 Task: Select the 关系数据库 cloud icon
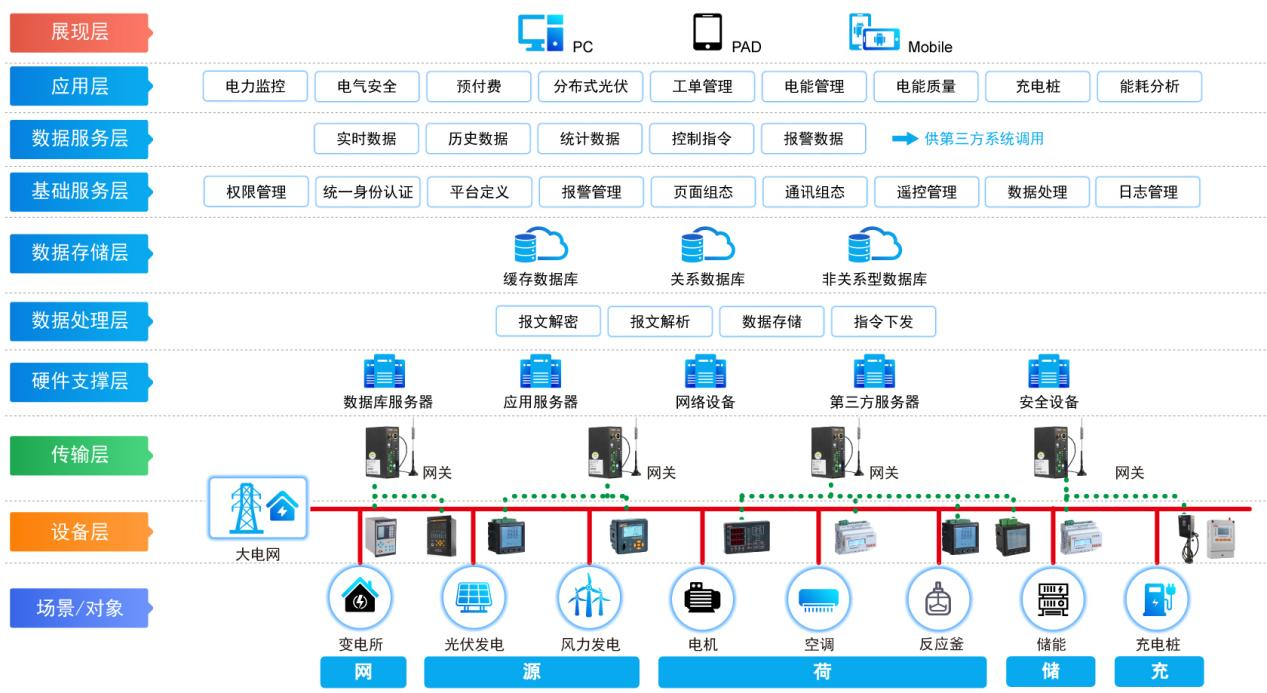point(707,245)
